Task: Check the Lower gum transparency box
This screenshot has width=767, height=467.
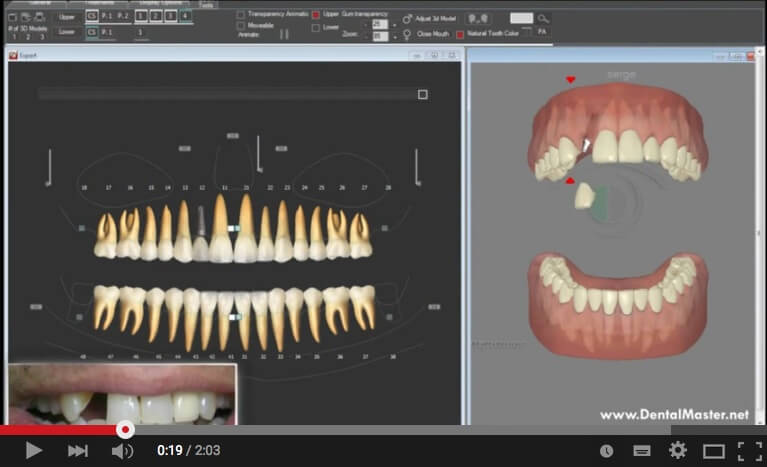Action: click(x=316, y=27)
